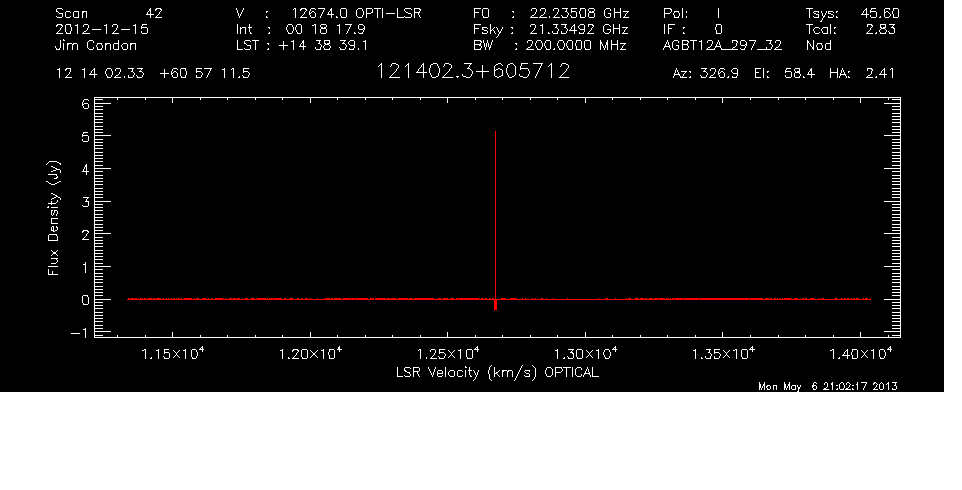Click the velocity value 12674.0 OPTI-LSR
Image resolution: width=962 pixels, height=490 pixels.
point(356,13)
